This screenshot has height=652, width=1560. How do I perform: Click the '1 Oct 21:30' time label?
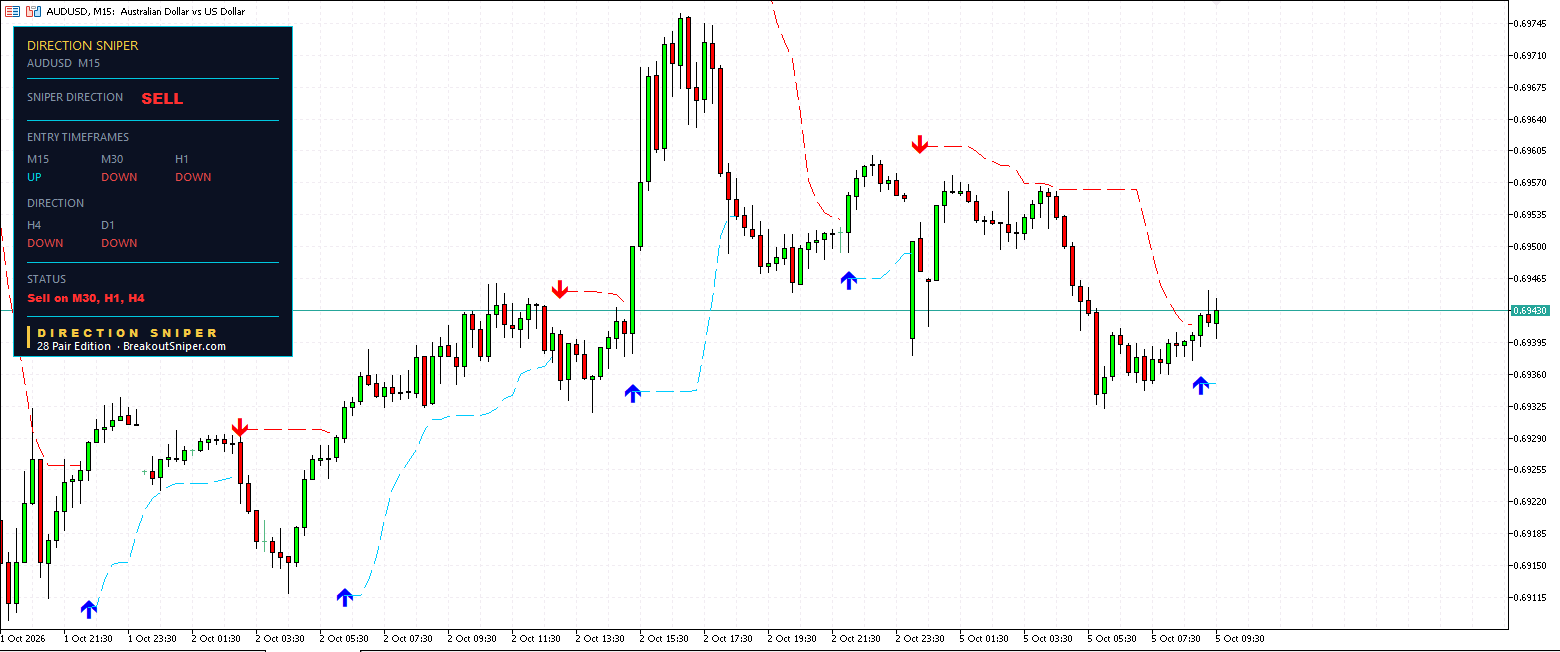point(88,638)
